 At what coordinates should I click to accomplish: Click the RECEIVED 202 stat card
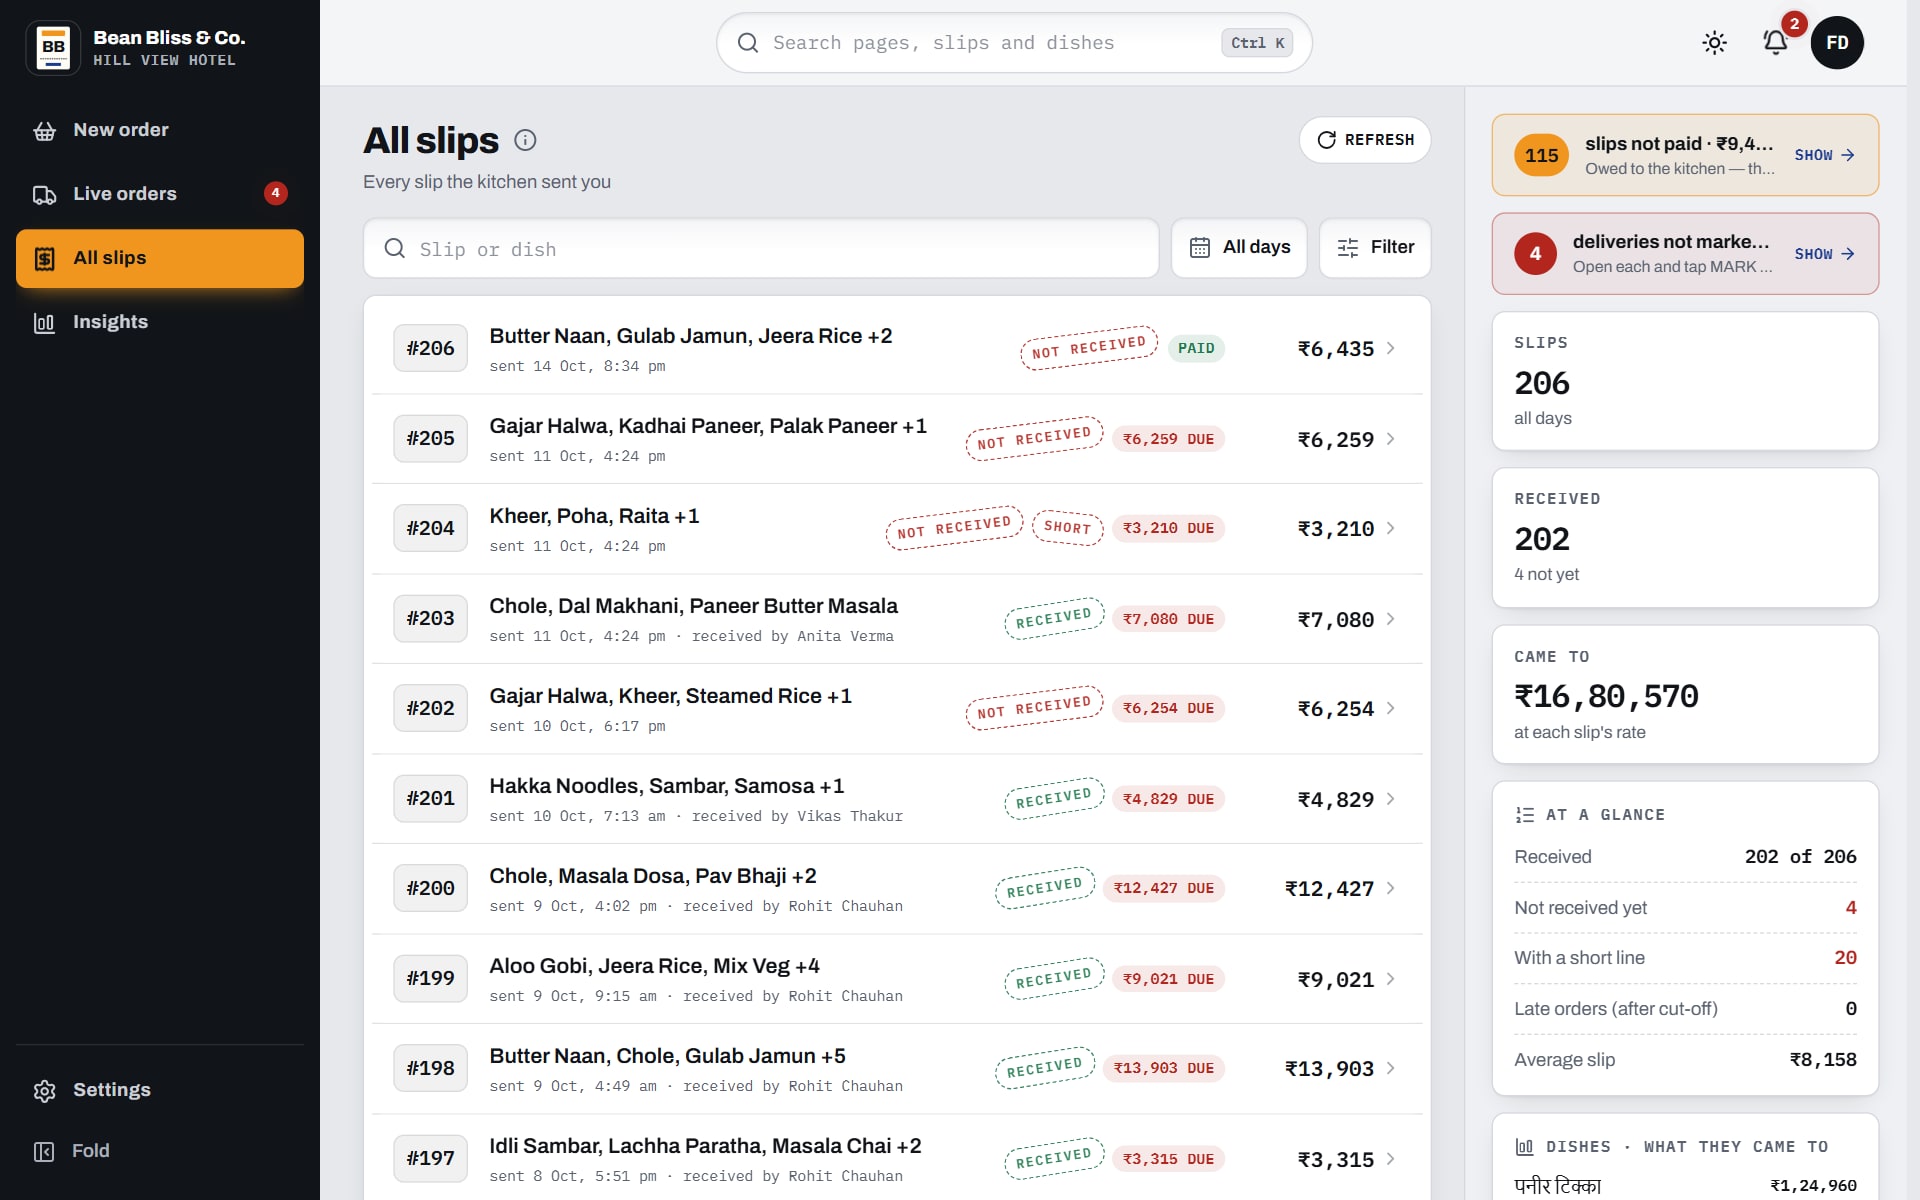(x=1685, y=538)
